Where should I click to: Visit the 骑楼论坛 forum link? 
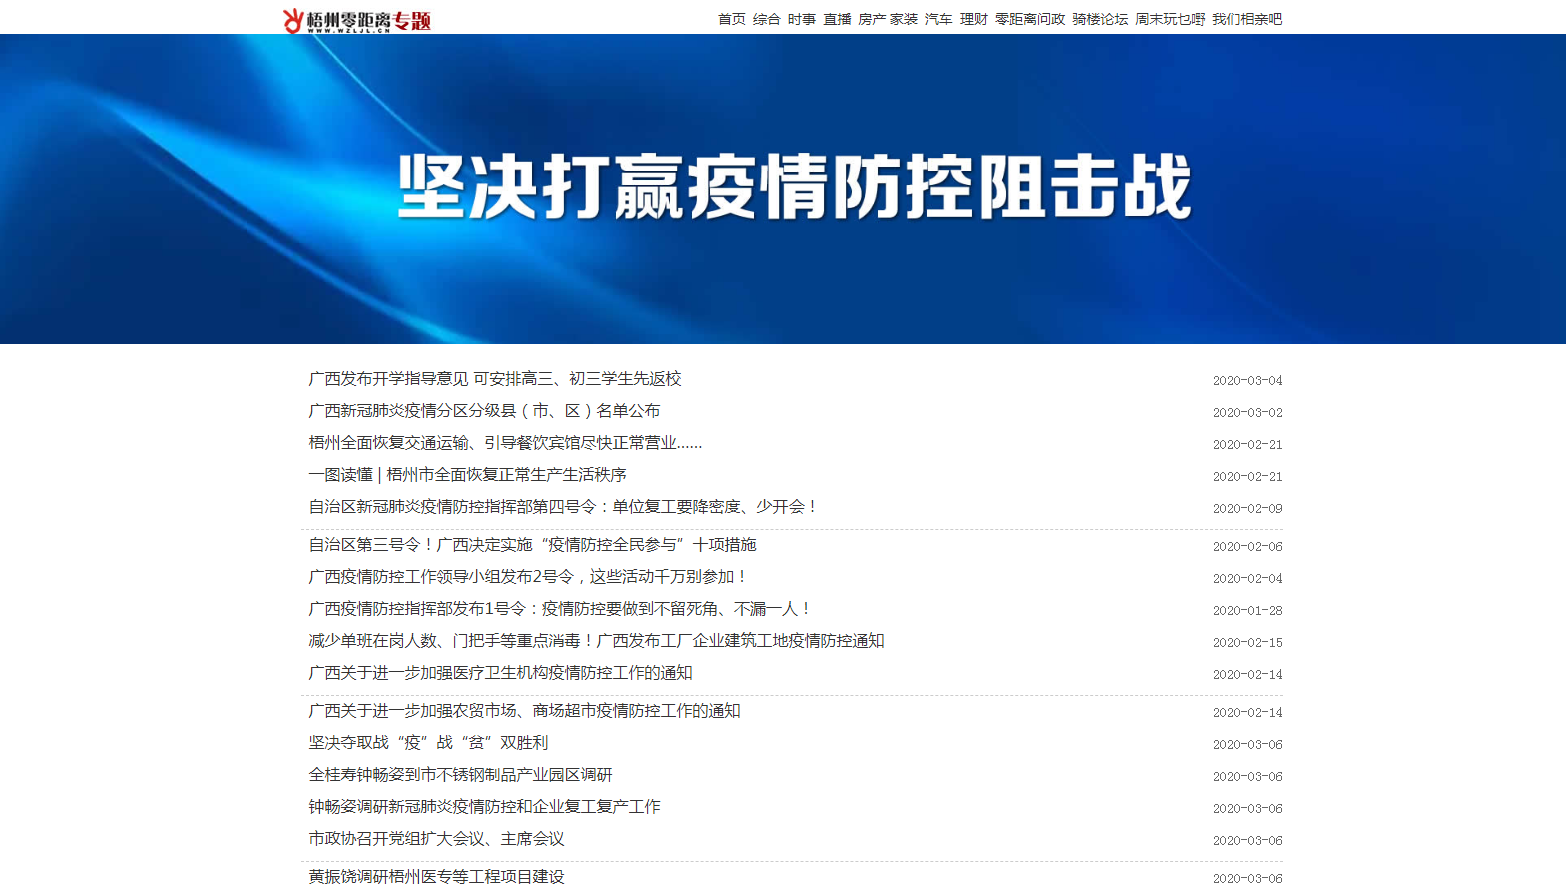(x=1099, y=19)
